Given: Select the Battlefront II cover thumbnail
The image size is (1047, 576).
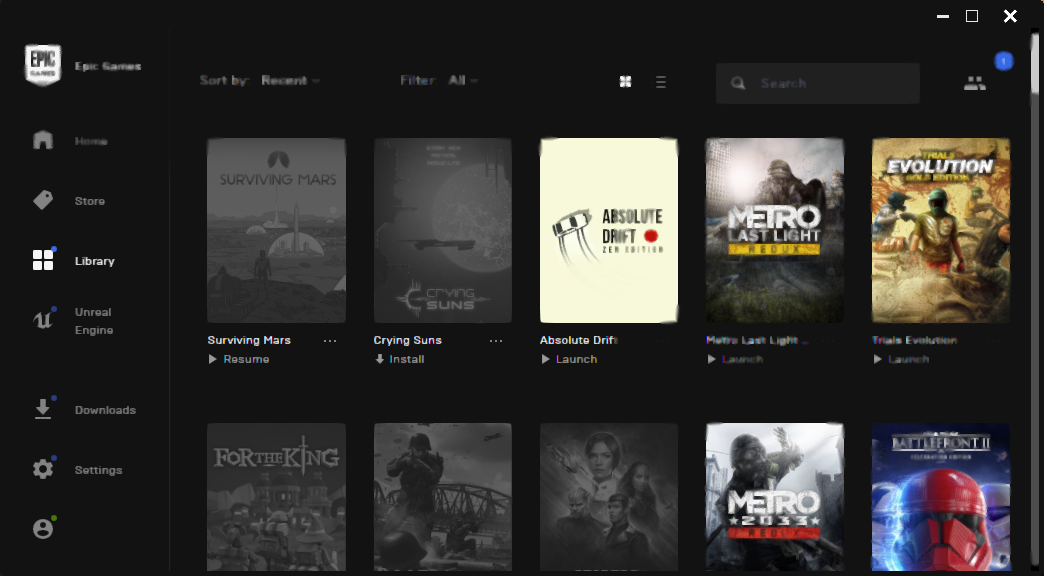Looking at the screenshot, I should 941,497.
